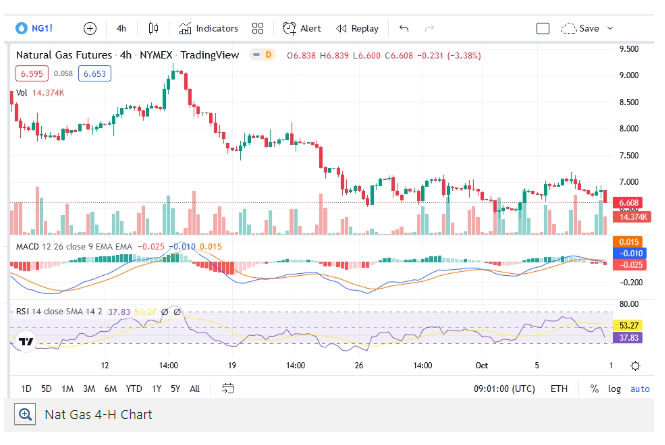Screen dimensions: 665x445
Task: Click the TradingView logo in the RSI pane
Action: [26, 341]
